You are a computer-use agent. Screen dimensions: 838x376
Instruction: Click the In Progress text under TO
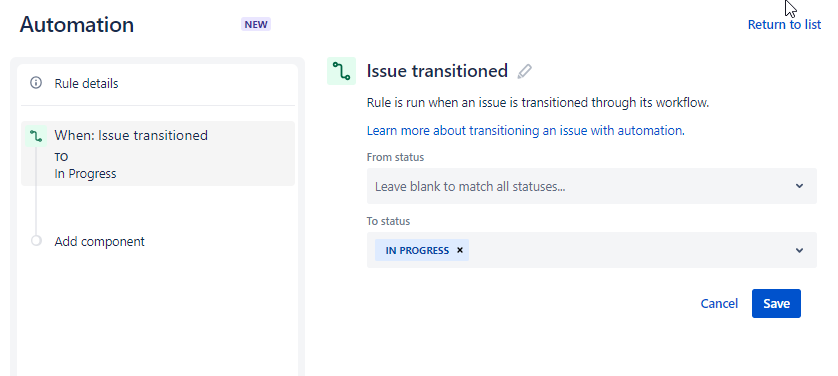pos(85,174)
